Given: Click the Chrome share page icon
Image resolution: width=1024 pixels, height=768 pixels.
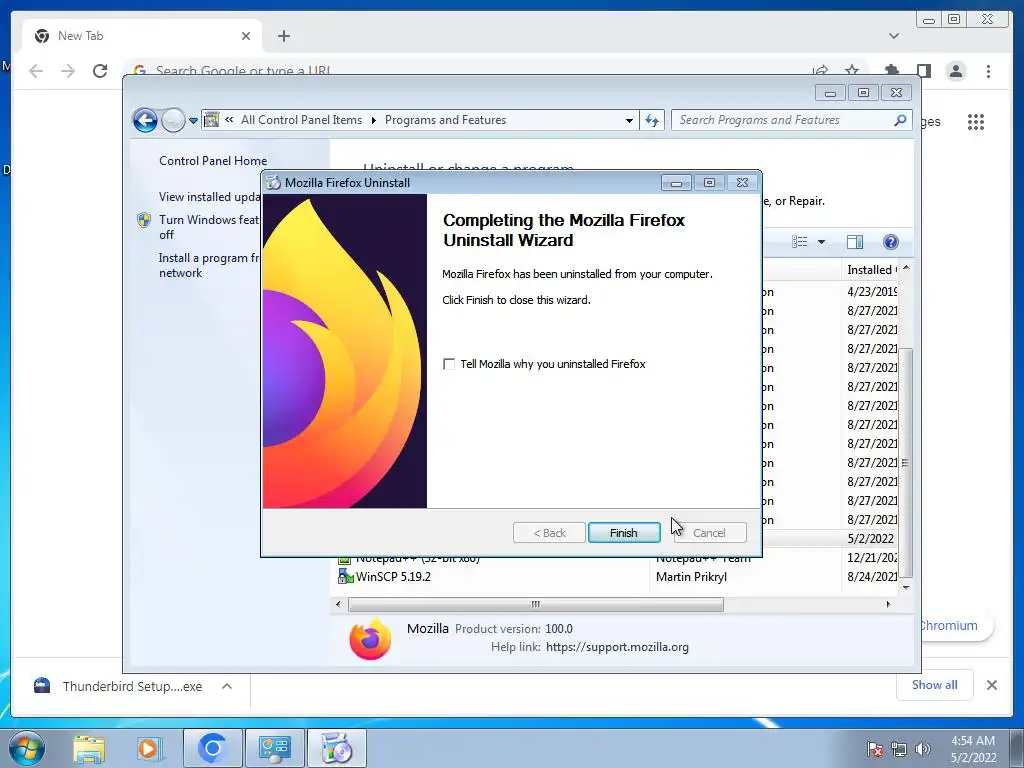Looking at the screenshot, I should point(820,70).
